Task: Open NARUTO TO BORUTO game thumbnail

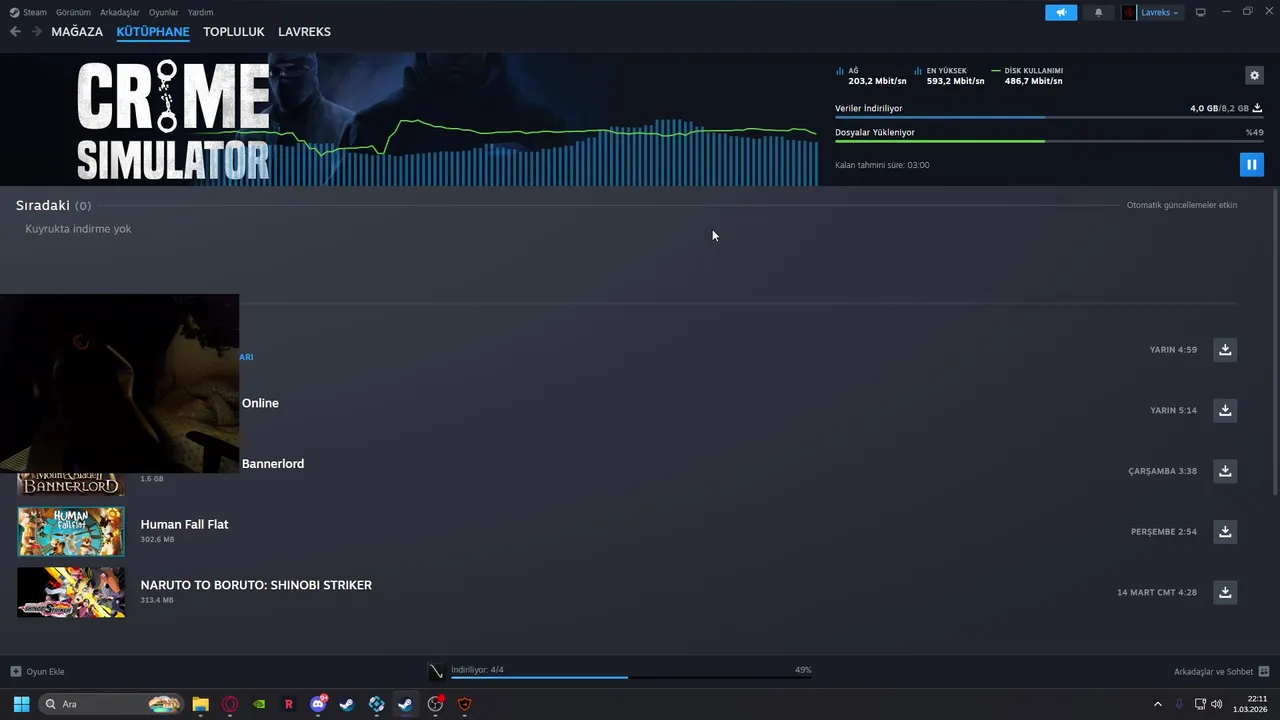Action: (71, 592)
